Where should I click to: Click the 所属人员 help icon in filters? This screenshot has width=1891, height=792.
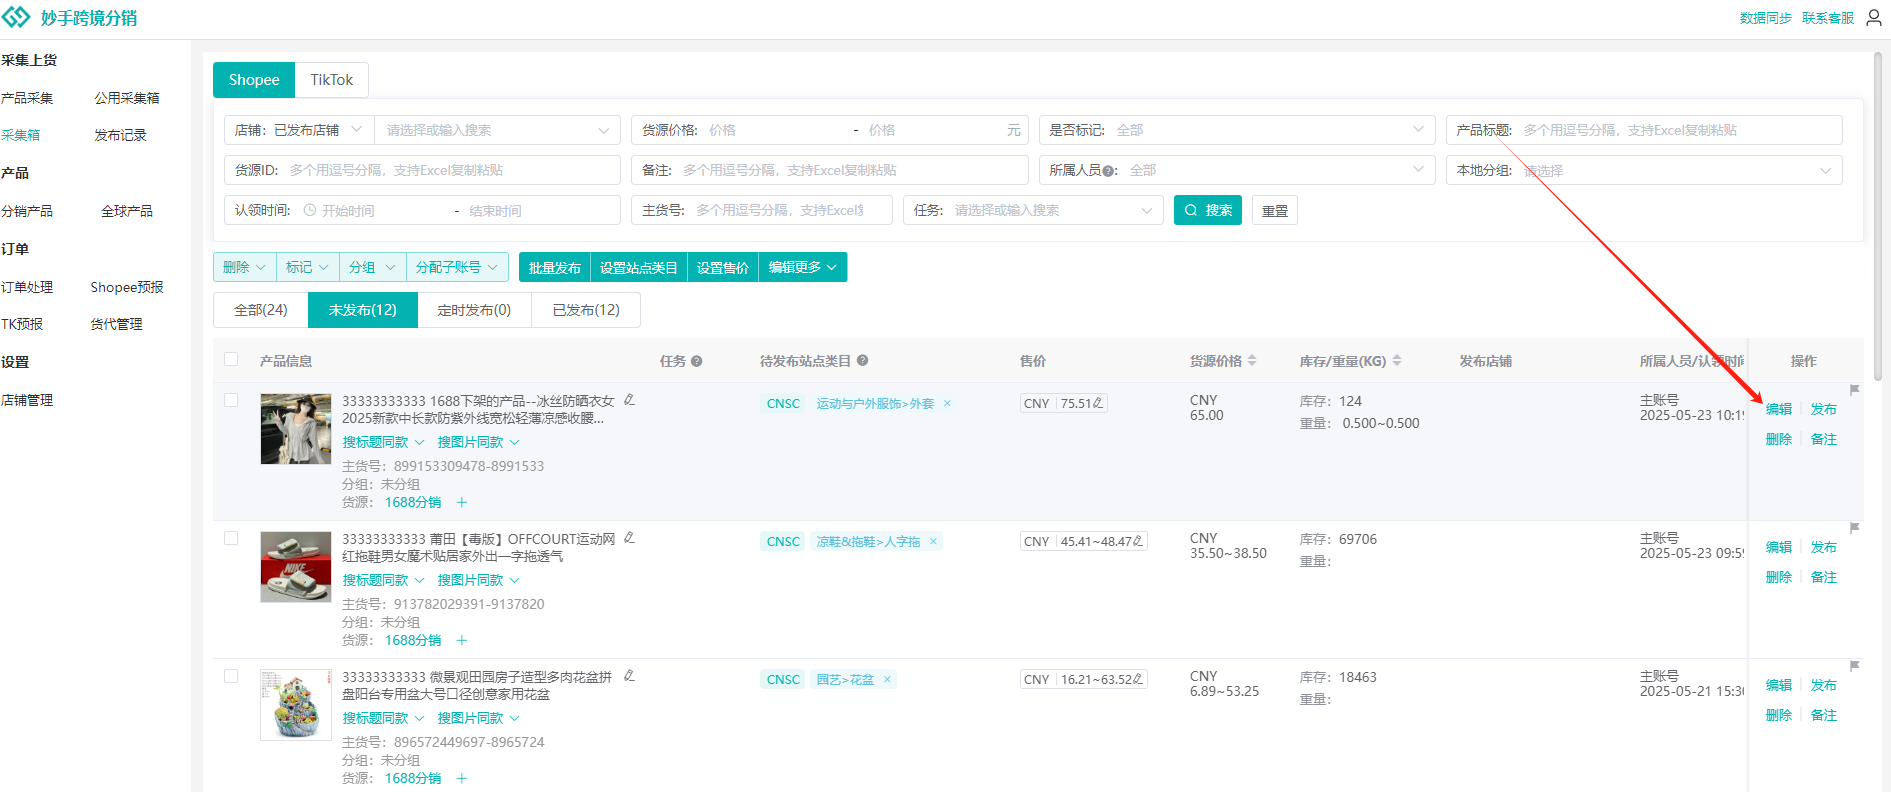click(1108, 171)
